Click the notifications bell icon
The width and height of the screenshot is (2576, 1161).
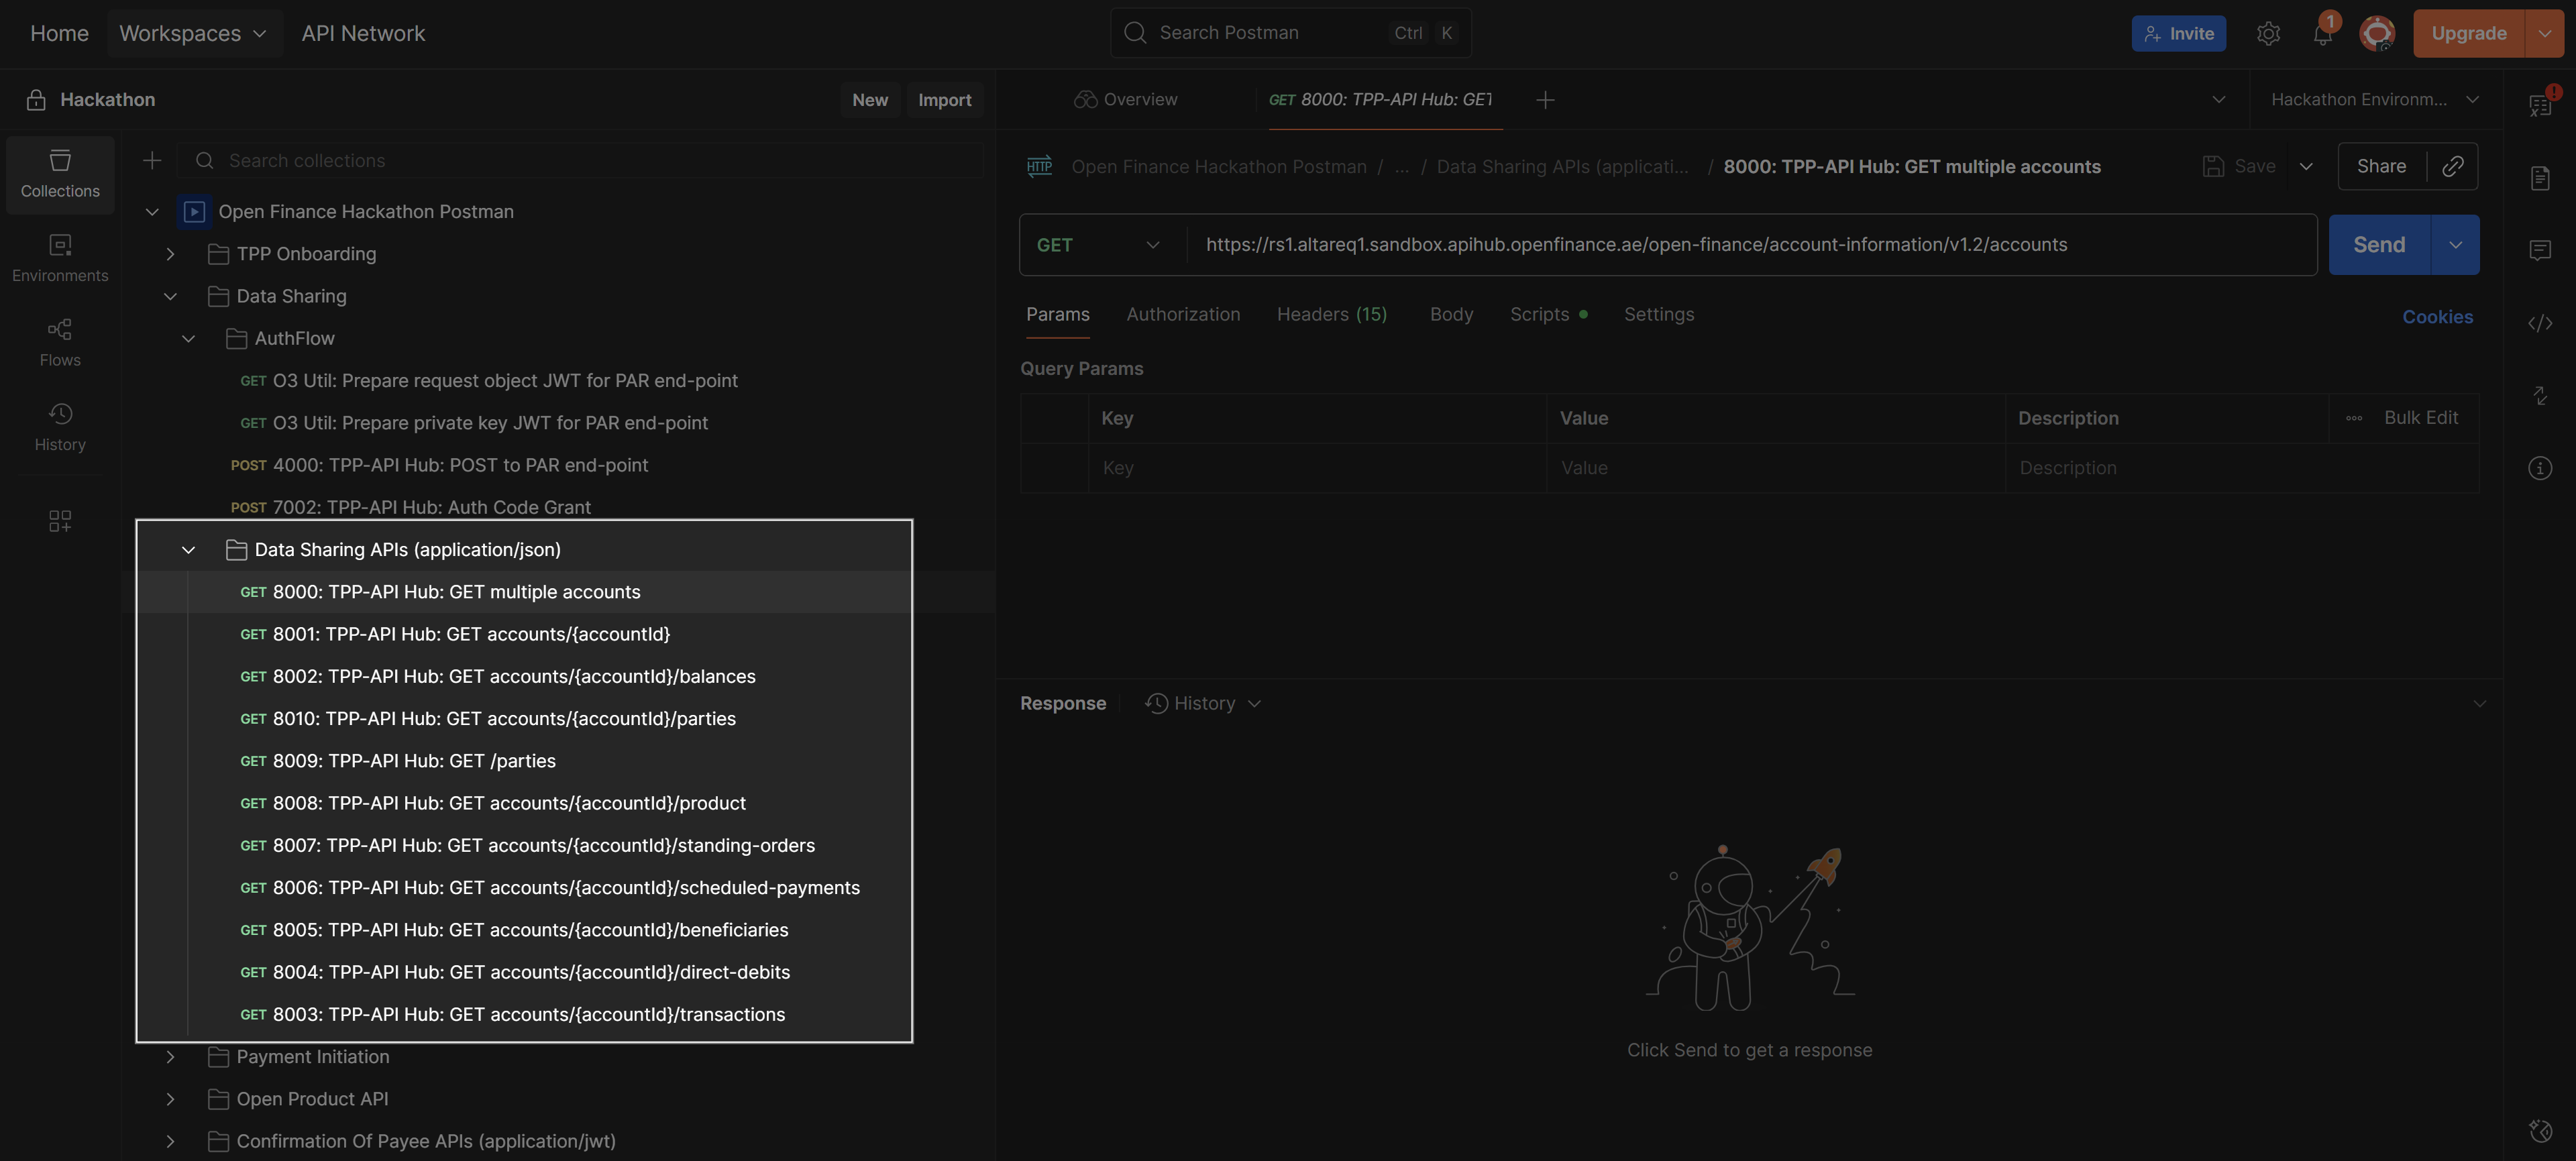(x=2322, y=34)
